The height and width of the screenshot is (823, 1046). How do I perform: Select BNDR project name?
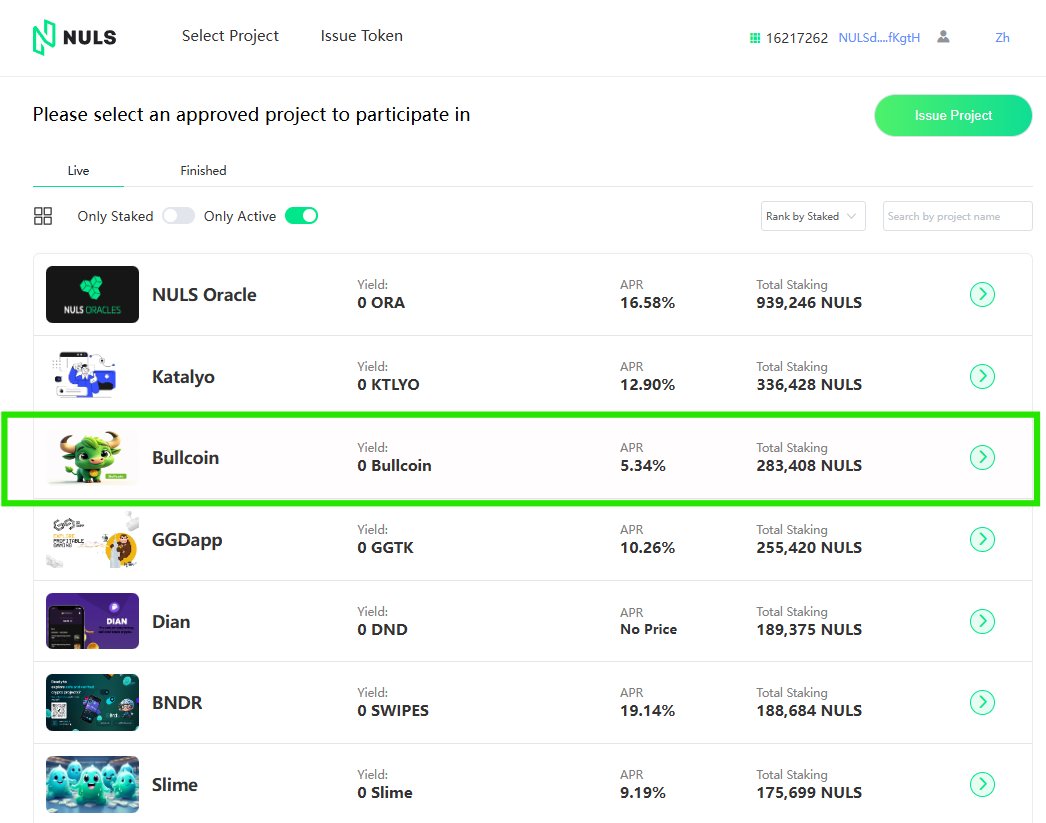tap(177, 702)
